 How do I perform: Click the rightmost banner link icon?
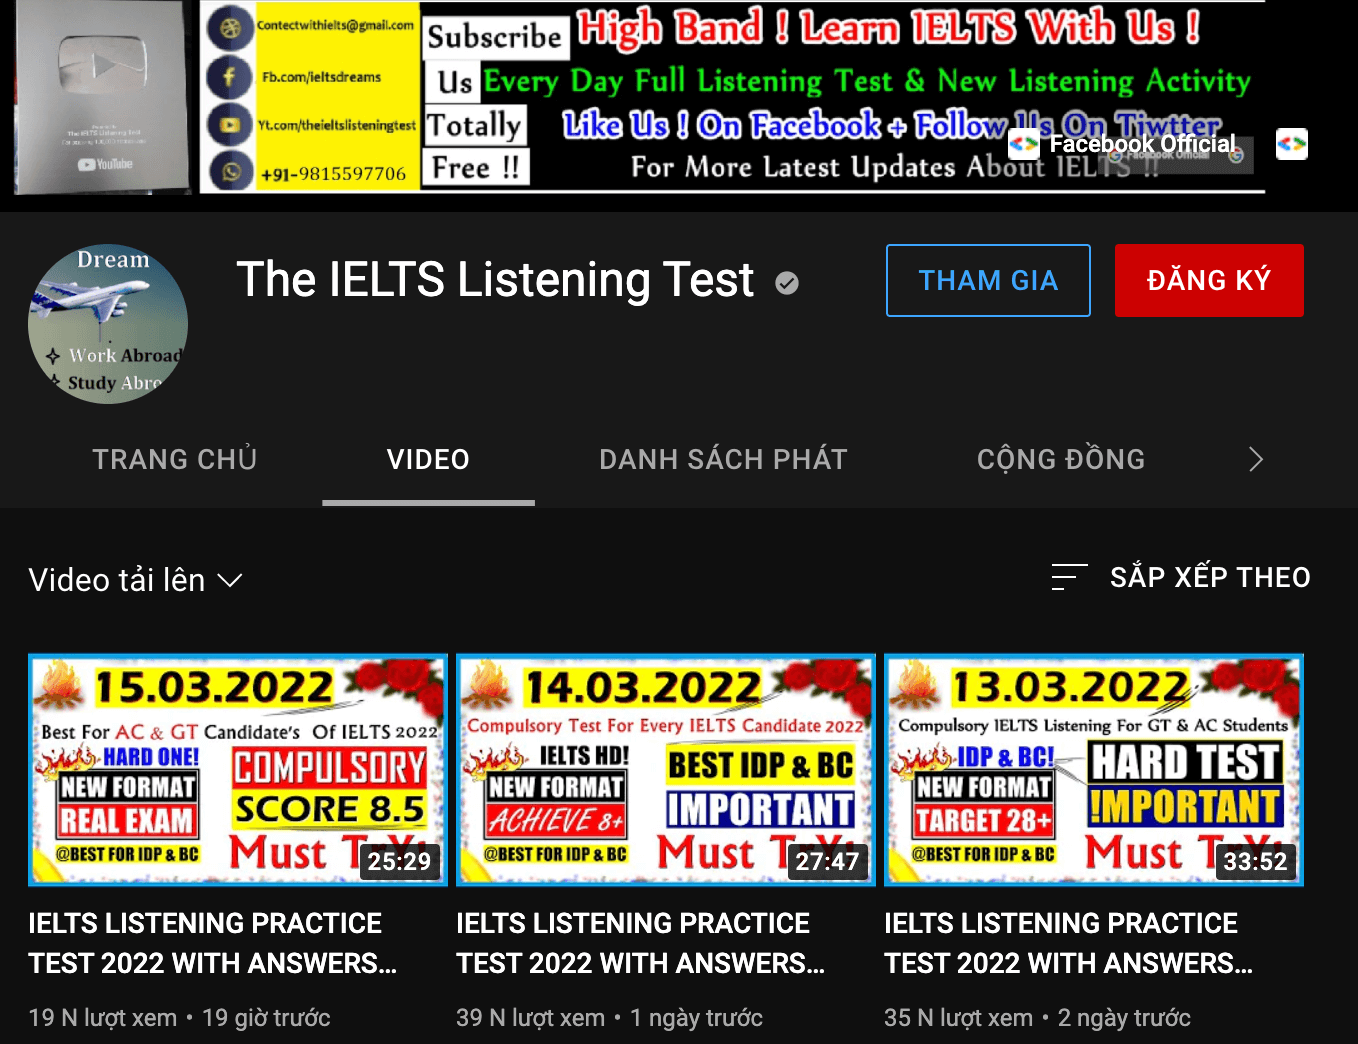[x=1291, y=145]
